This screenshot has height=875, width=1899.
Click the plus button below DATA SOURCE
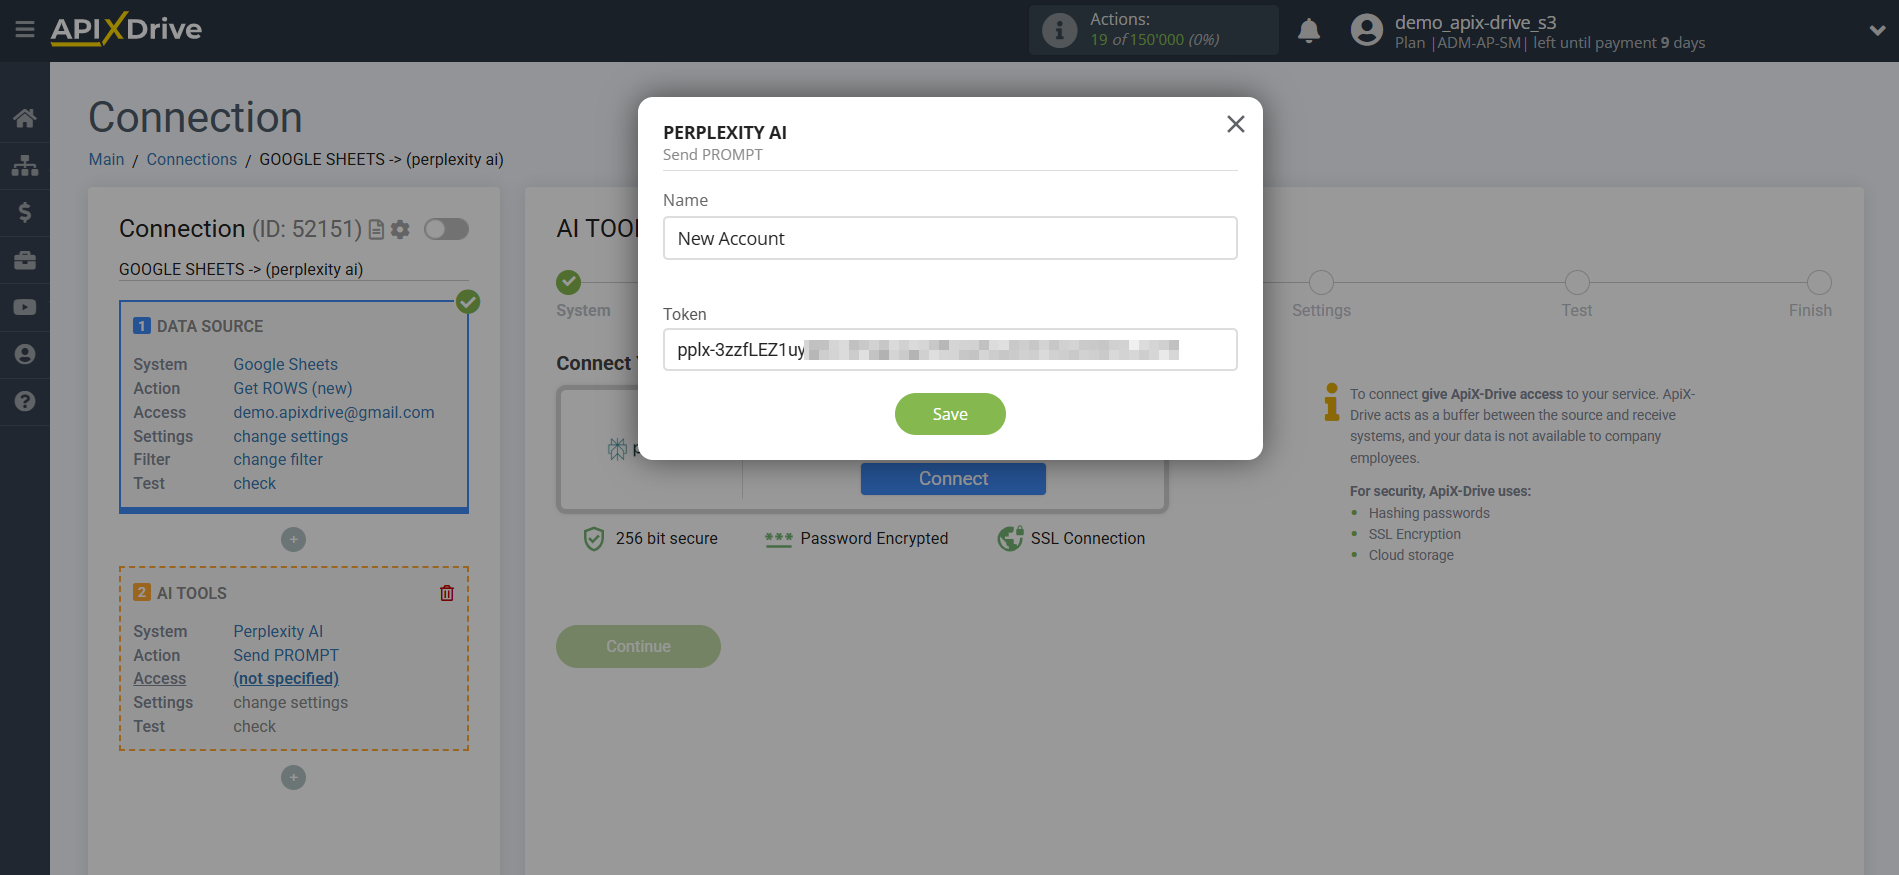click(x=293, y=539)
